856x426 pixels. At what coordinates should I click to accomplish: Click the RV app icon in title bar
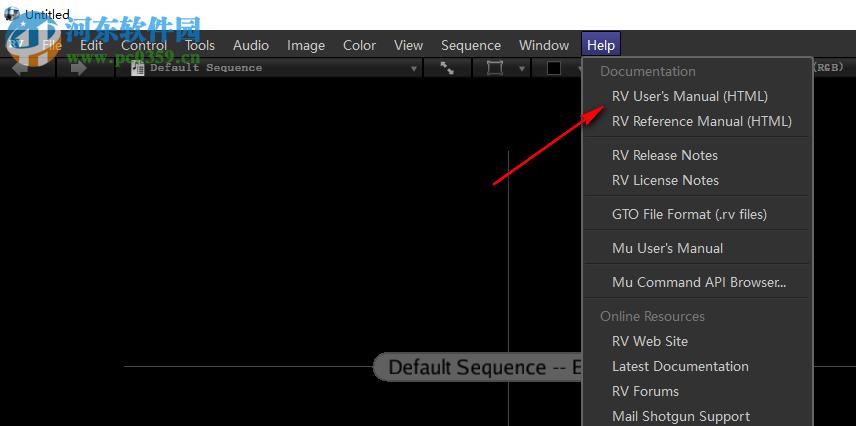[12, 14]
